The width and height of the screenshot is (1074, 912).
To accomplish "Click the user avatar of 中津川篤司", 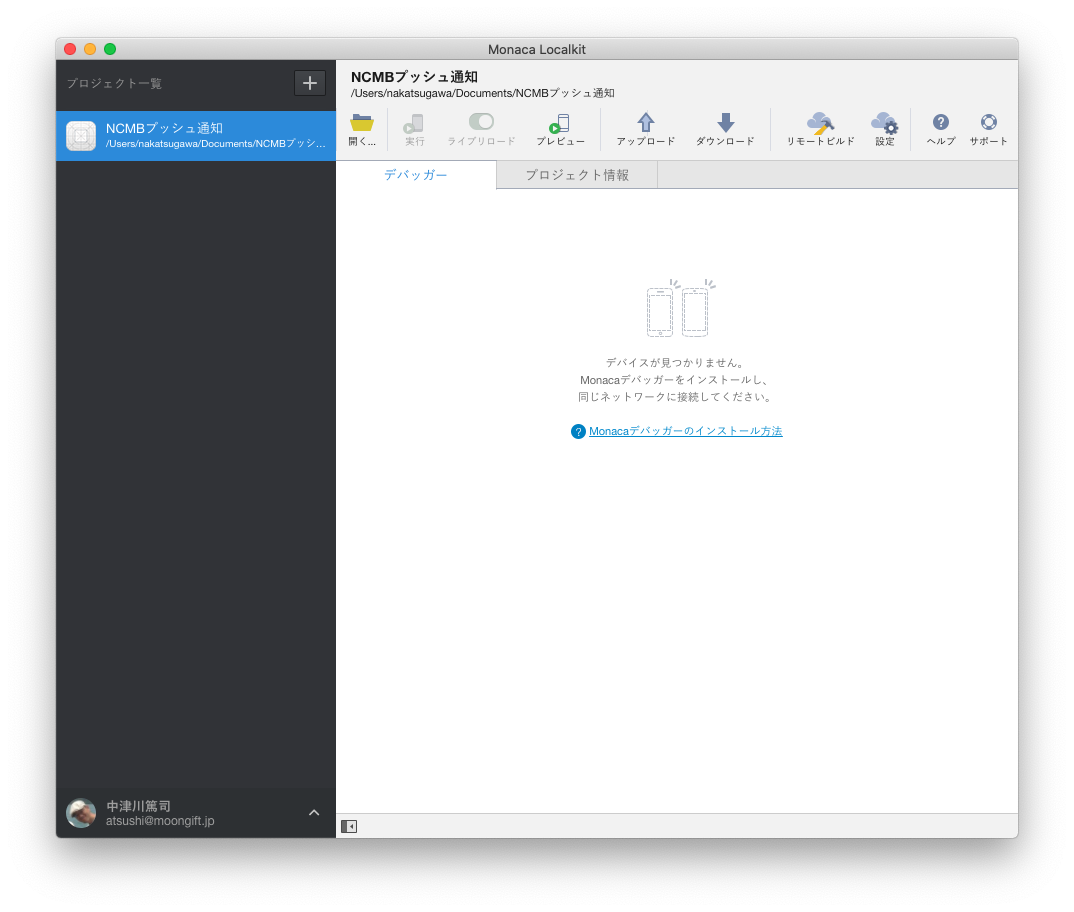I will (81, 813).
